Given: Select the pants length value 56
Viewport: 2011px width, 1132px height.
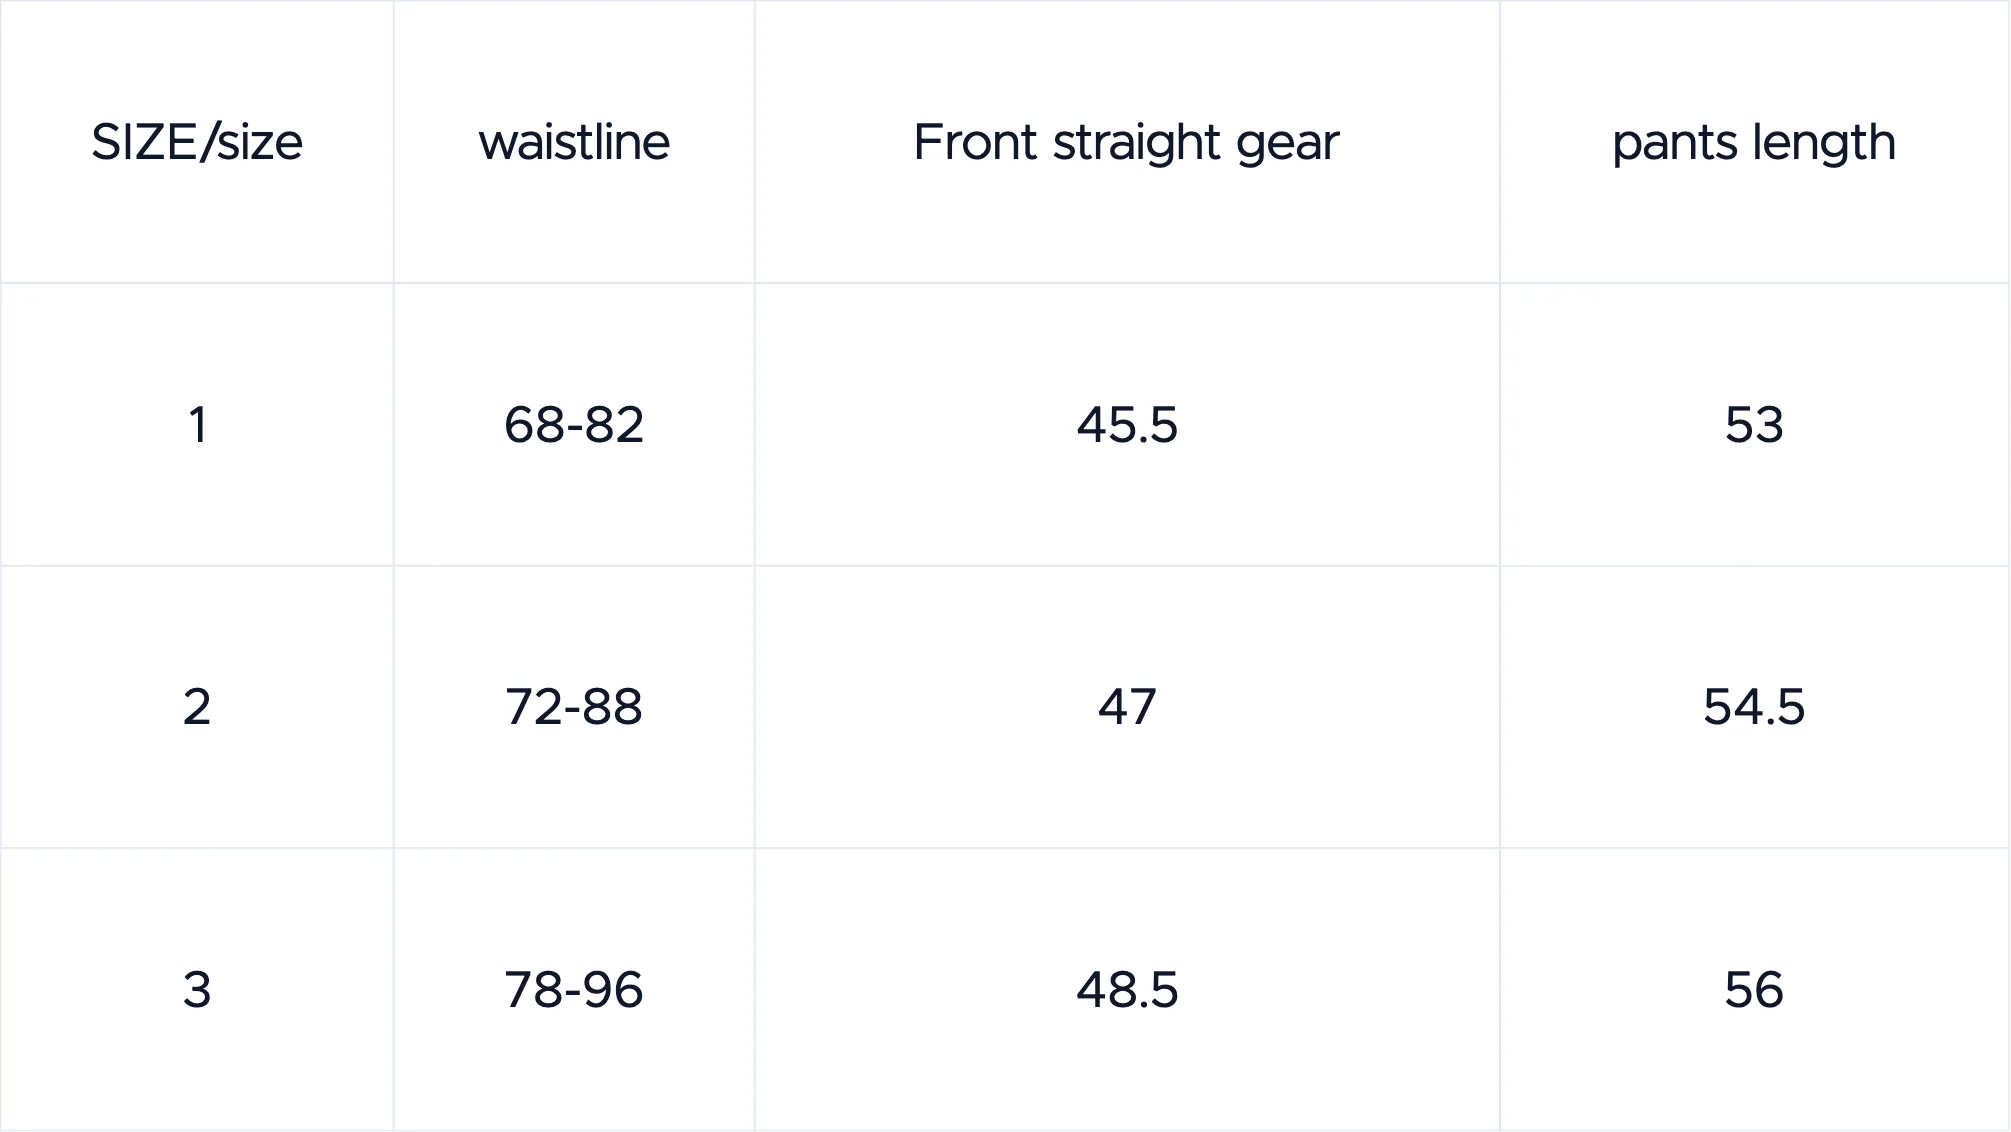Looking at the screenshot, I should point(1754,990).
